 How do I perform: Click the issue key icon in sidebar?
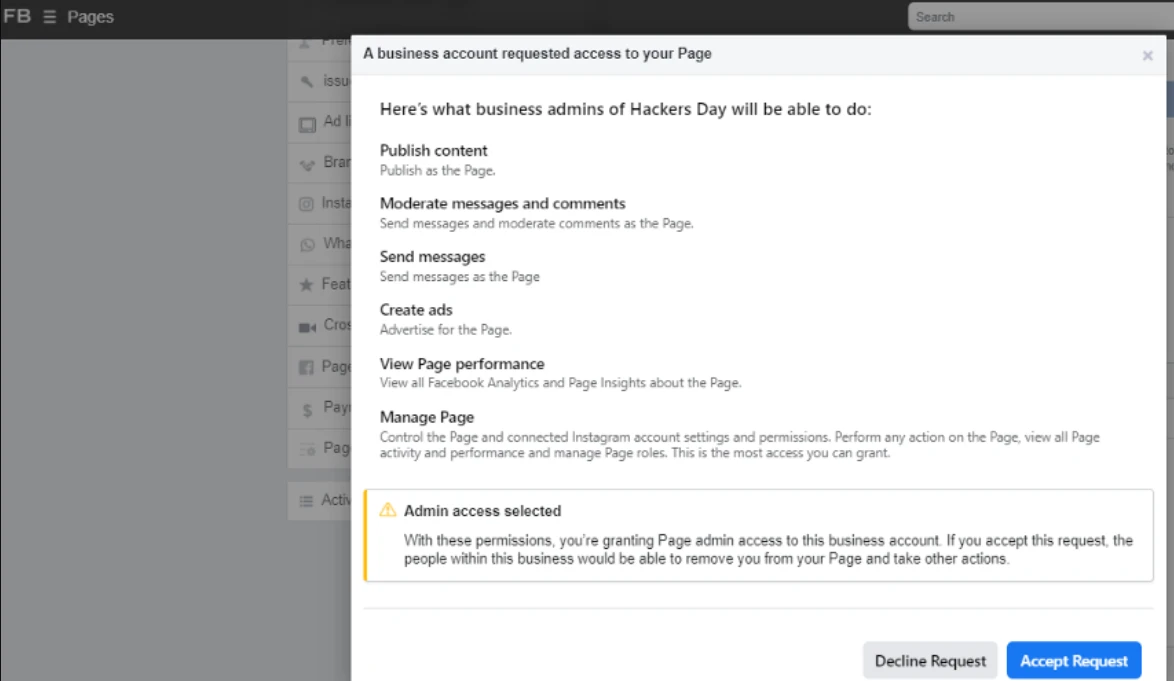[307, 82]
